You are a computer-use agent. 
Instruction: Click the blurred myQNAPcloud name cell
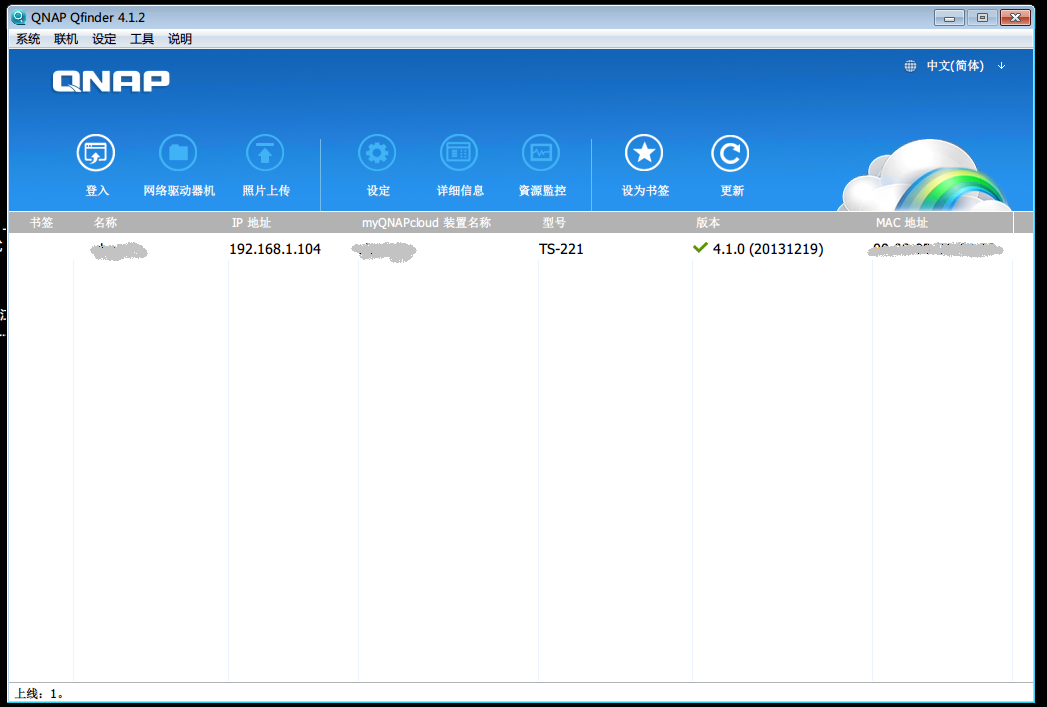click(384, 251)
